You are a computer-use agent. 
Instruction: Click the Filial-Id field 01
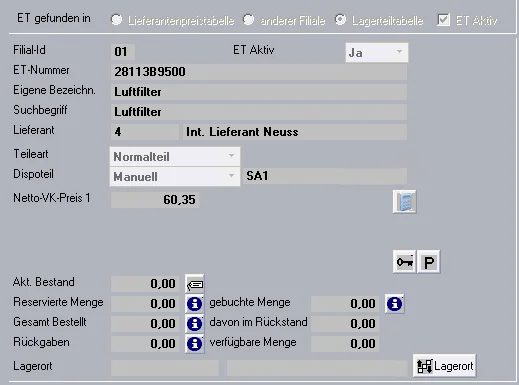(123, 52)
